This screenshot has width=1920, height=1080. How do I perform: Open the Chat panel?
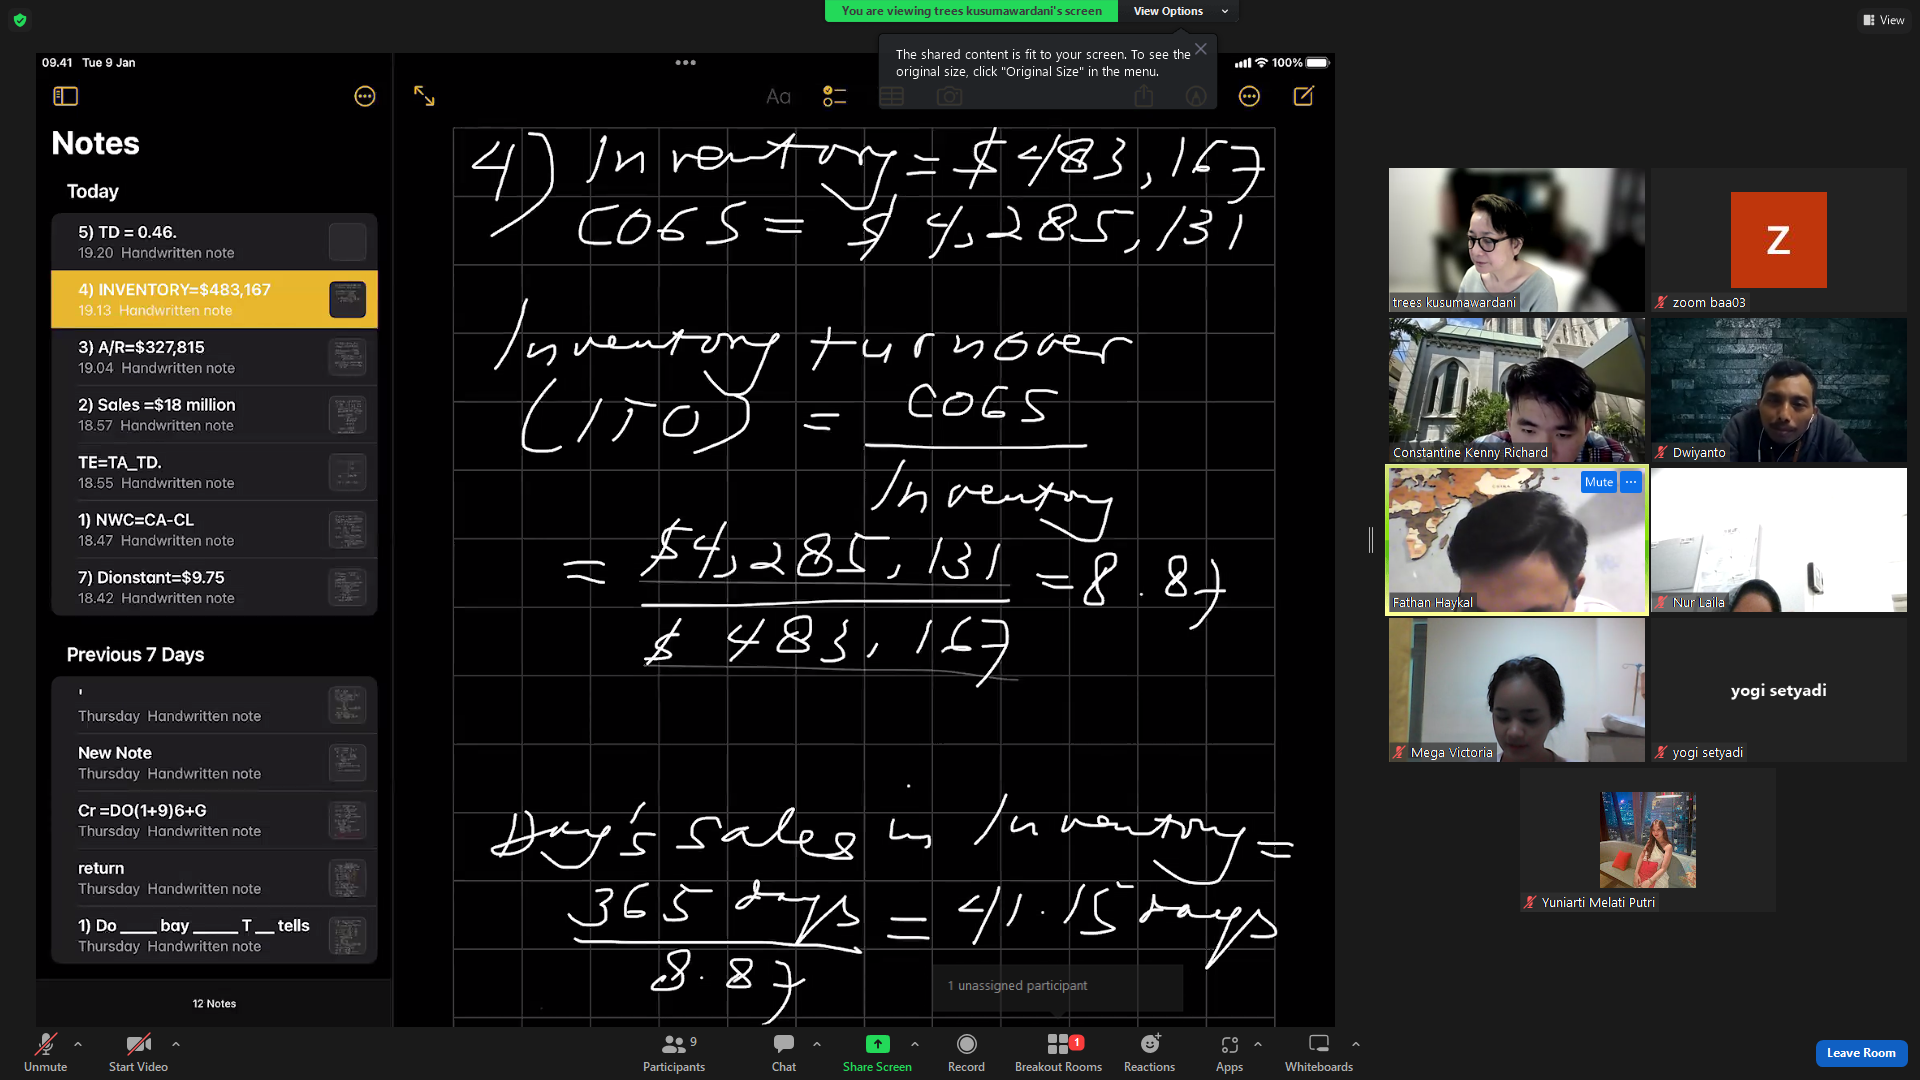784,1052
